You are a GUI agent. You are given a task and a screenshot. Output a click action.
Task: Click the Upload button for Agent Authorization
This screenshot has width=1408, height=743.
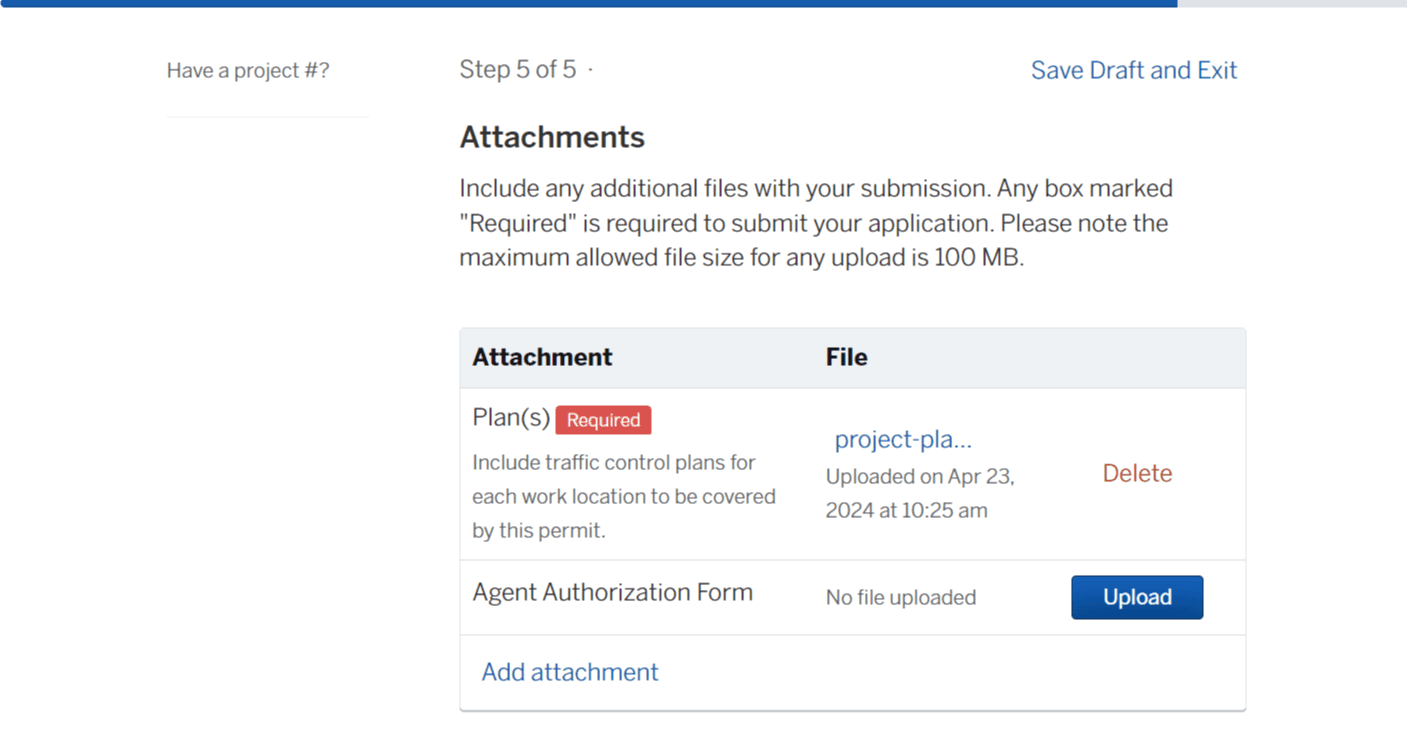1136,597
